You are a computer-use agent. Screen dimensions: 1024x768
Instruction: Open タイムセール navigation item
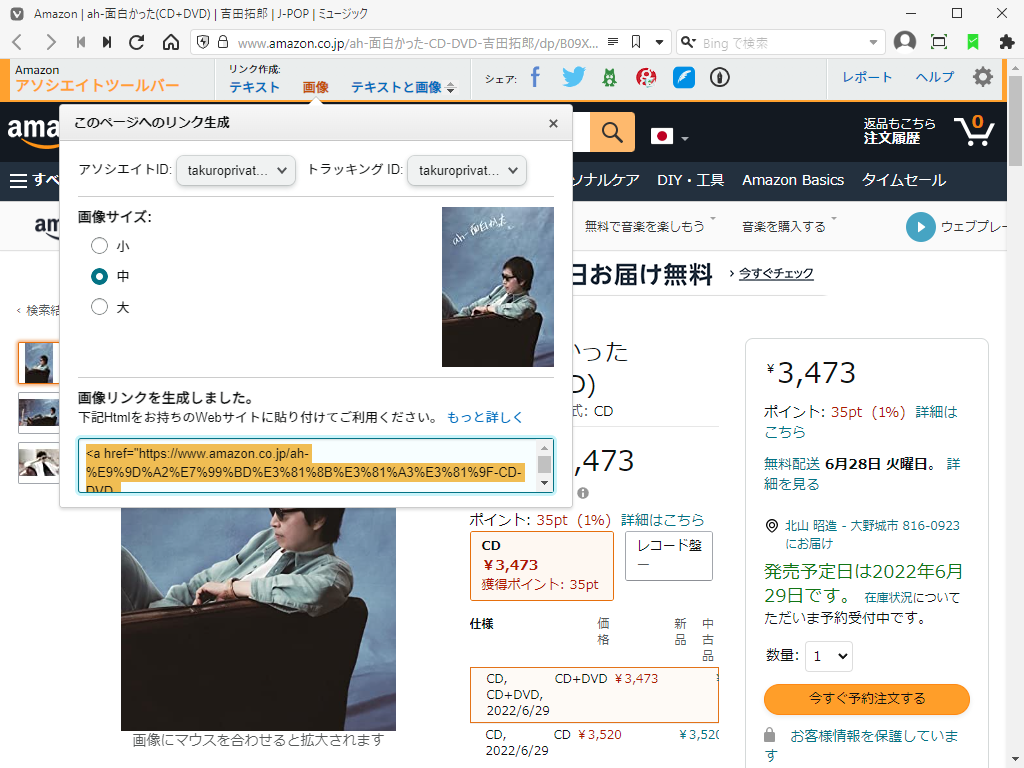tap(904, 180)
